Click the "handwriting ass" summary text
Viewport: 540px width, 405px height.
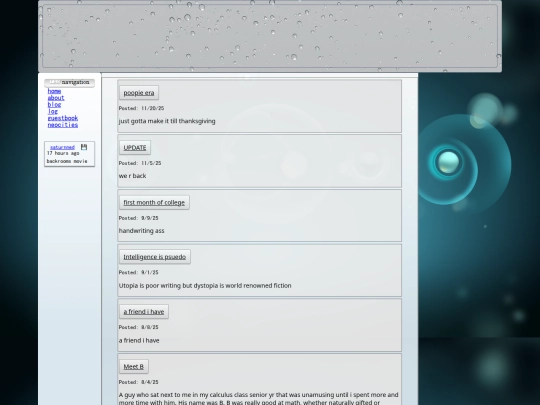[142, 231]
